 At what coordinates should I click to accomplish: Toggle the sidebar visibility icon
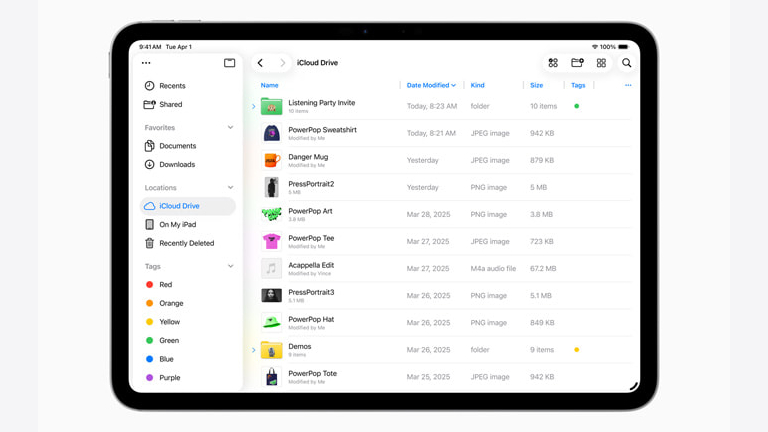click(x=229, y=63)
